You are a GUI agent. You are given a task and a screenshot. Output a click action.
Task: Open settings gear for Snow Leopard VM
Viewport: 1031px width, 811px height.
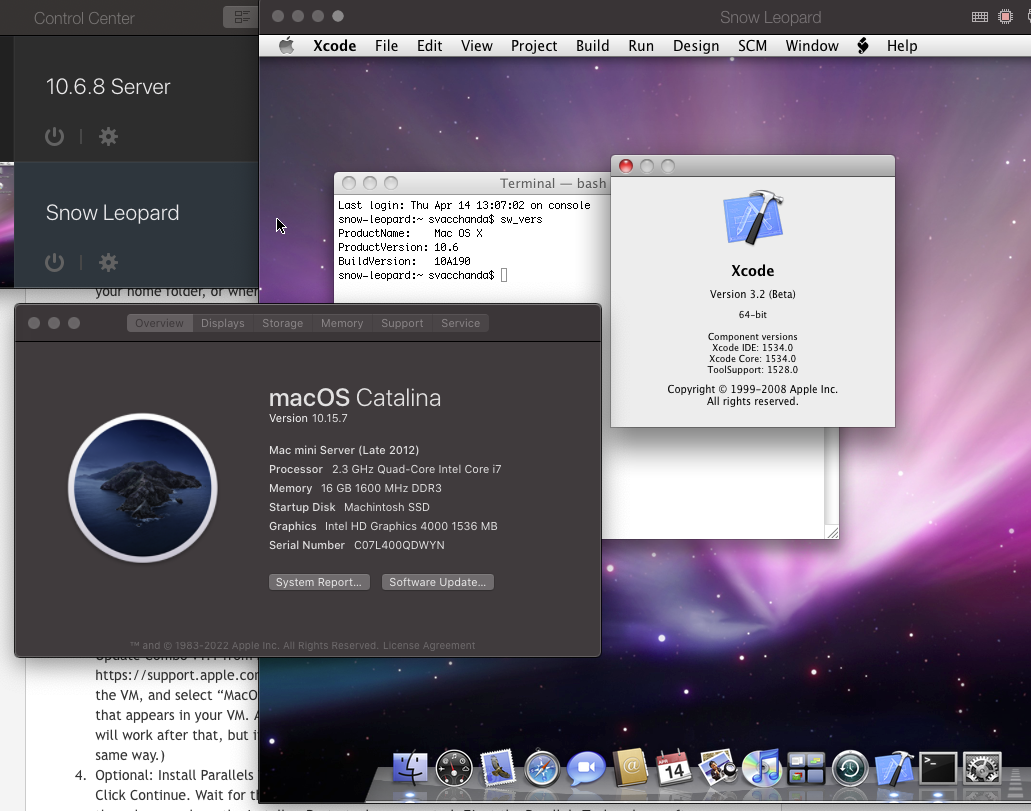tap(108, 262)
